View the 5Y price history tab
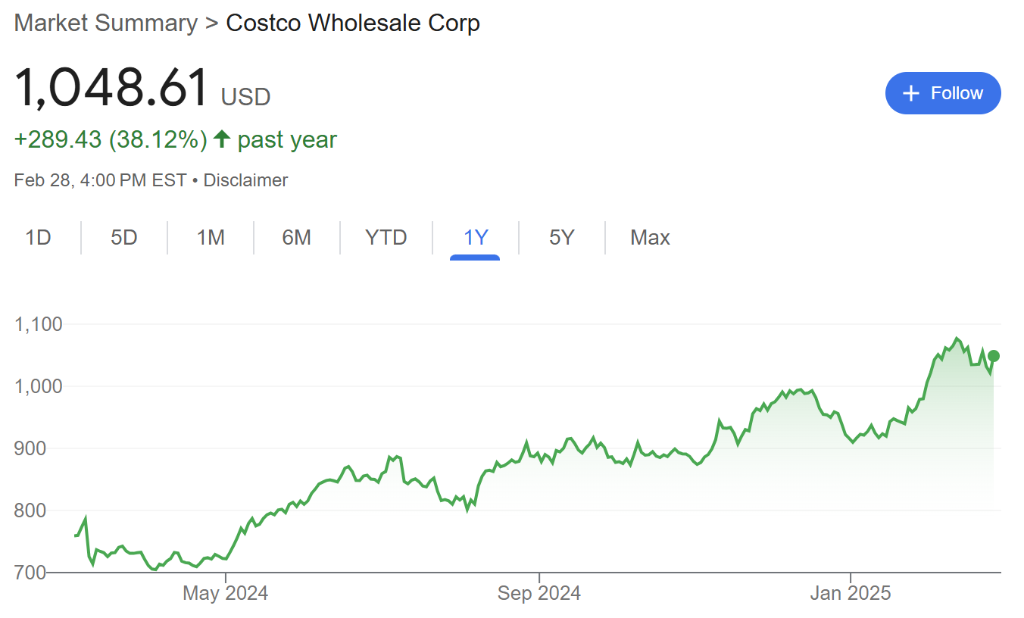1024x618 pixels. tap(562, 237)
